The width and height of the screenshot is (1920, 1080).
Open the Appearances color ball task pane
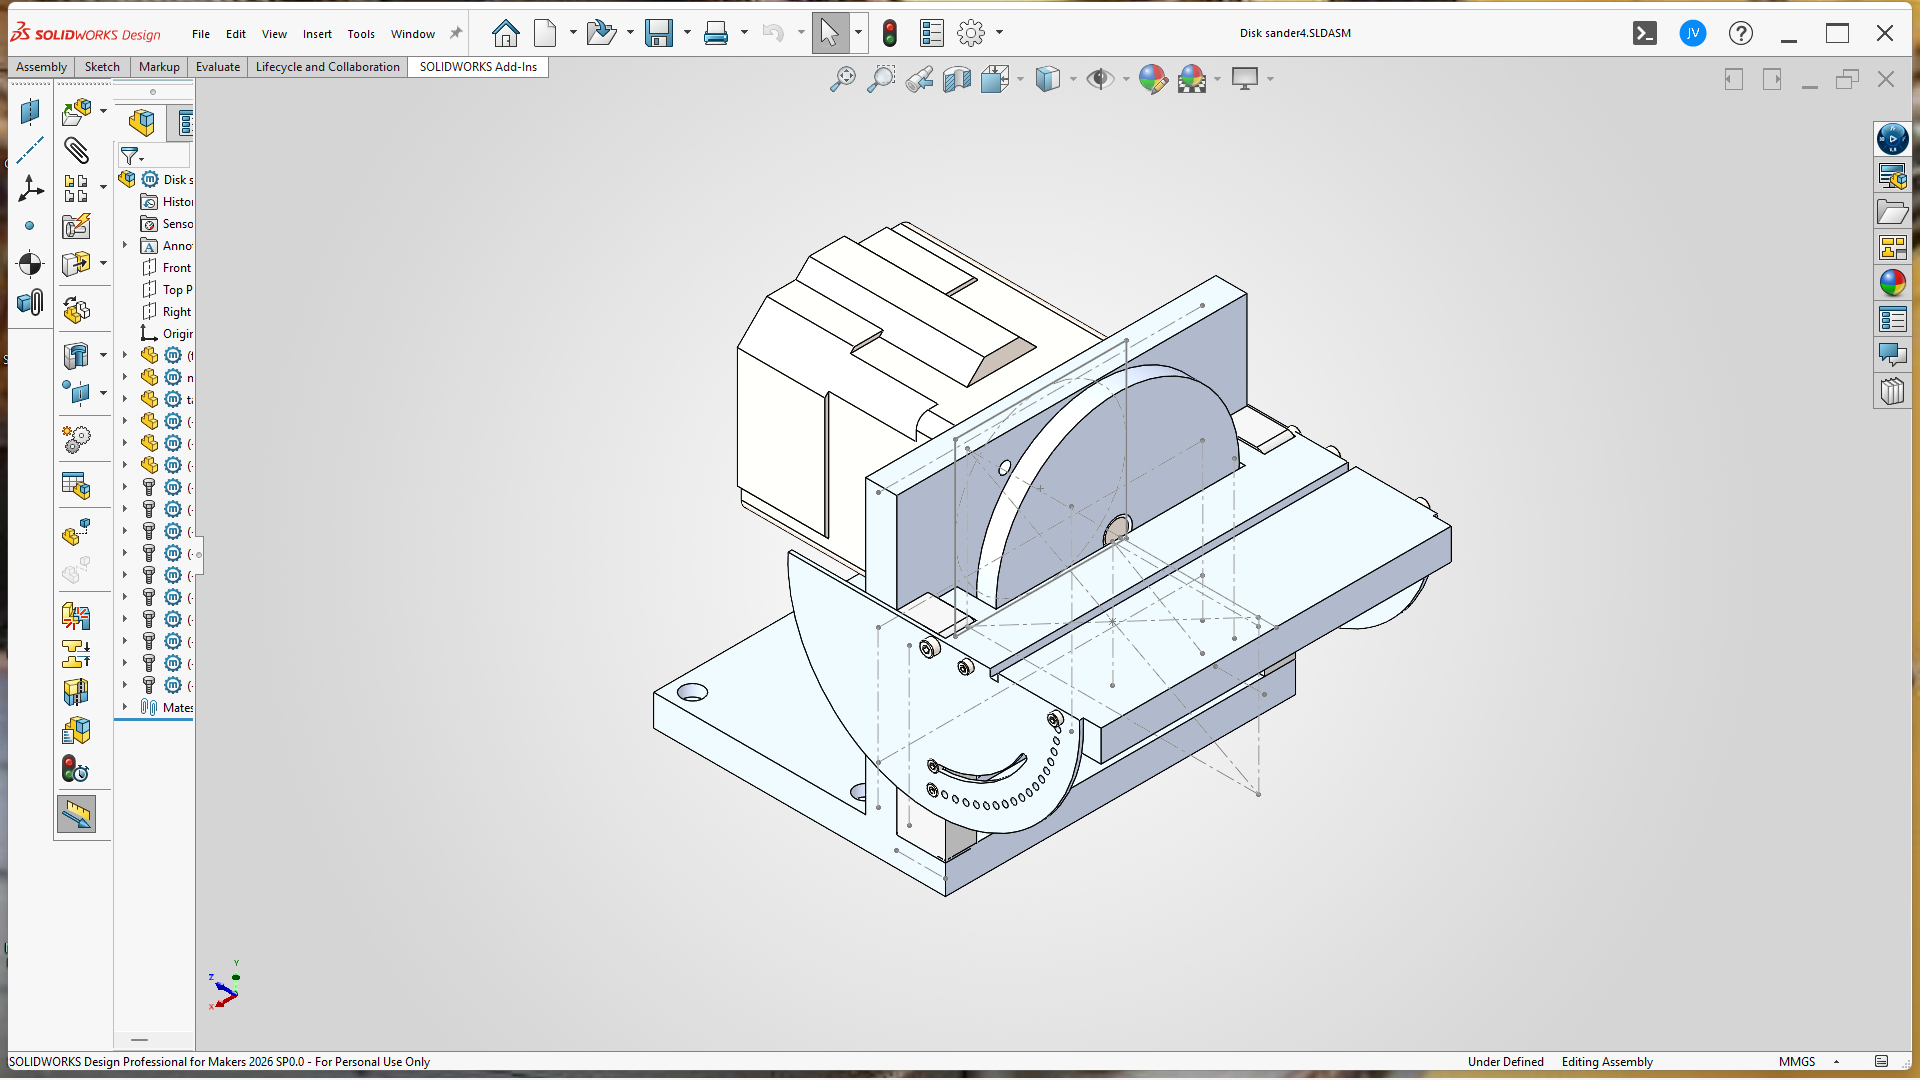tap(1892, 284)
